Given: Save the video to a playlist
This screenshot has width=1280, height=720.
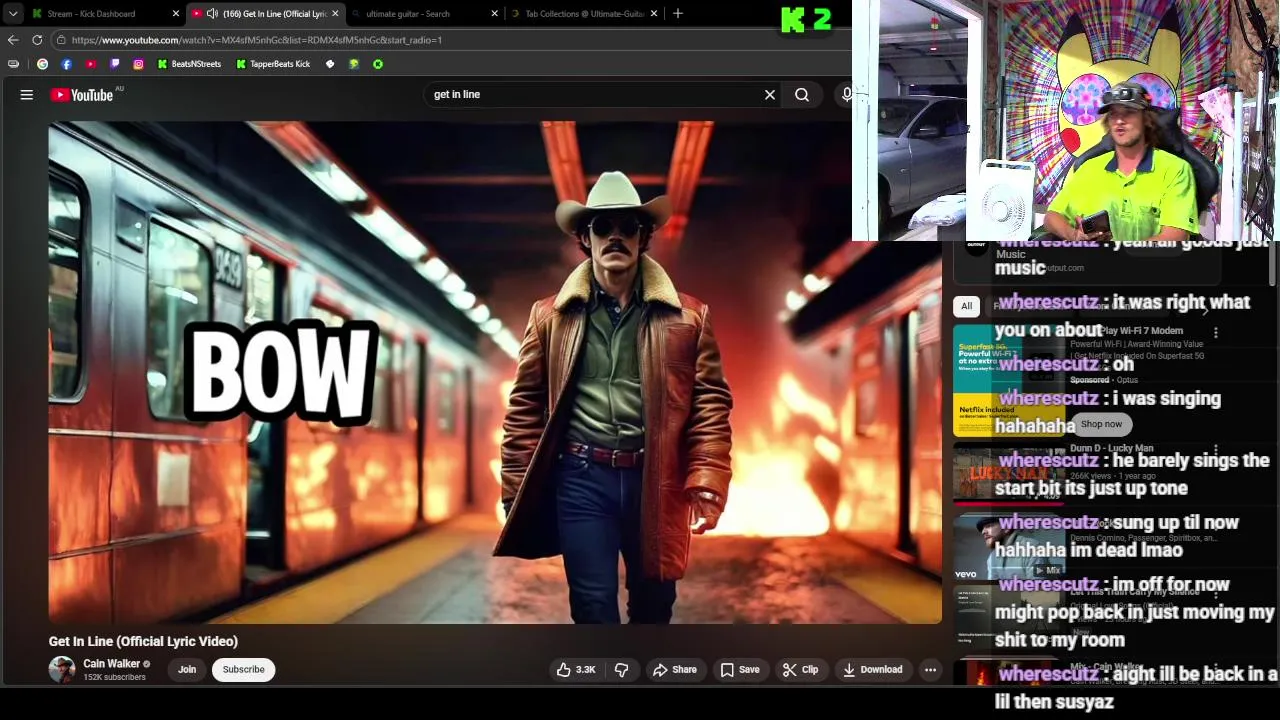Looking at the screenshot, I should pyautogui.click(x=740, y=670).
